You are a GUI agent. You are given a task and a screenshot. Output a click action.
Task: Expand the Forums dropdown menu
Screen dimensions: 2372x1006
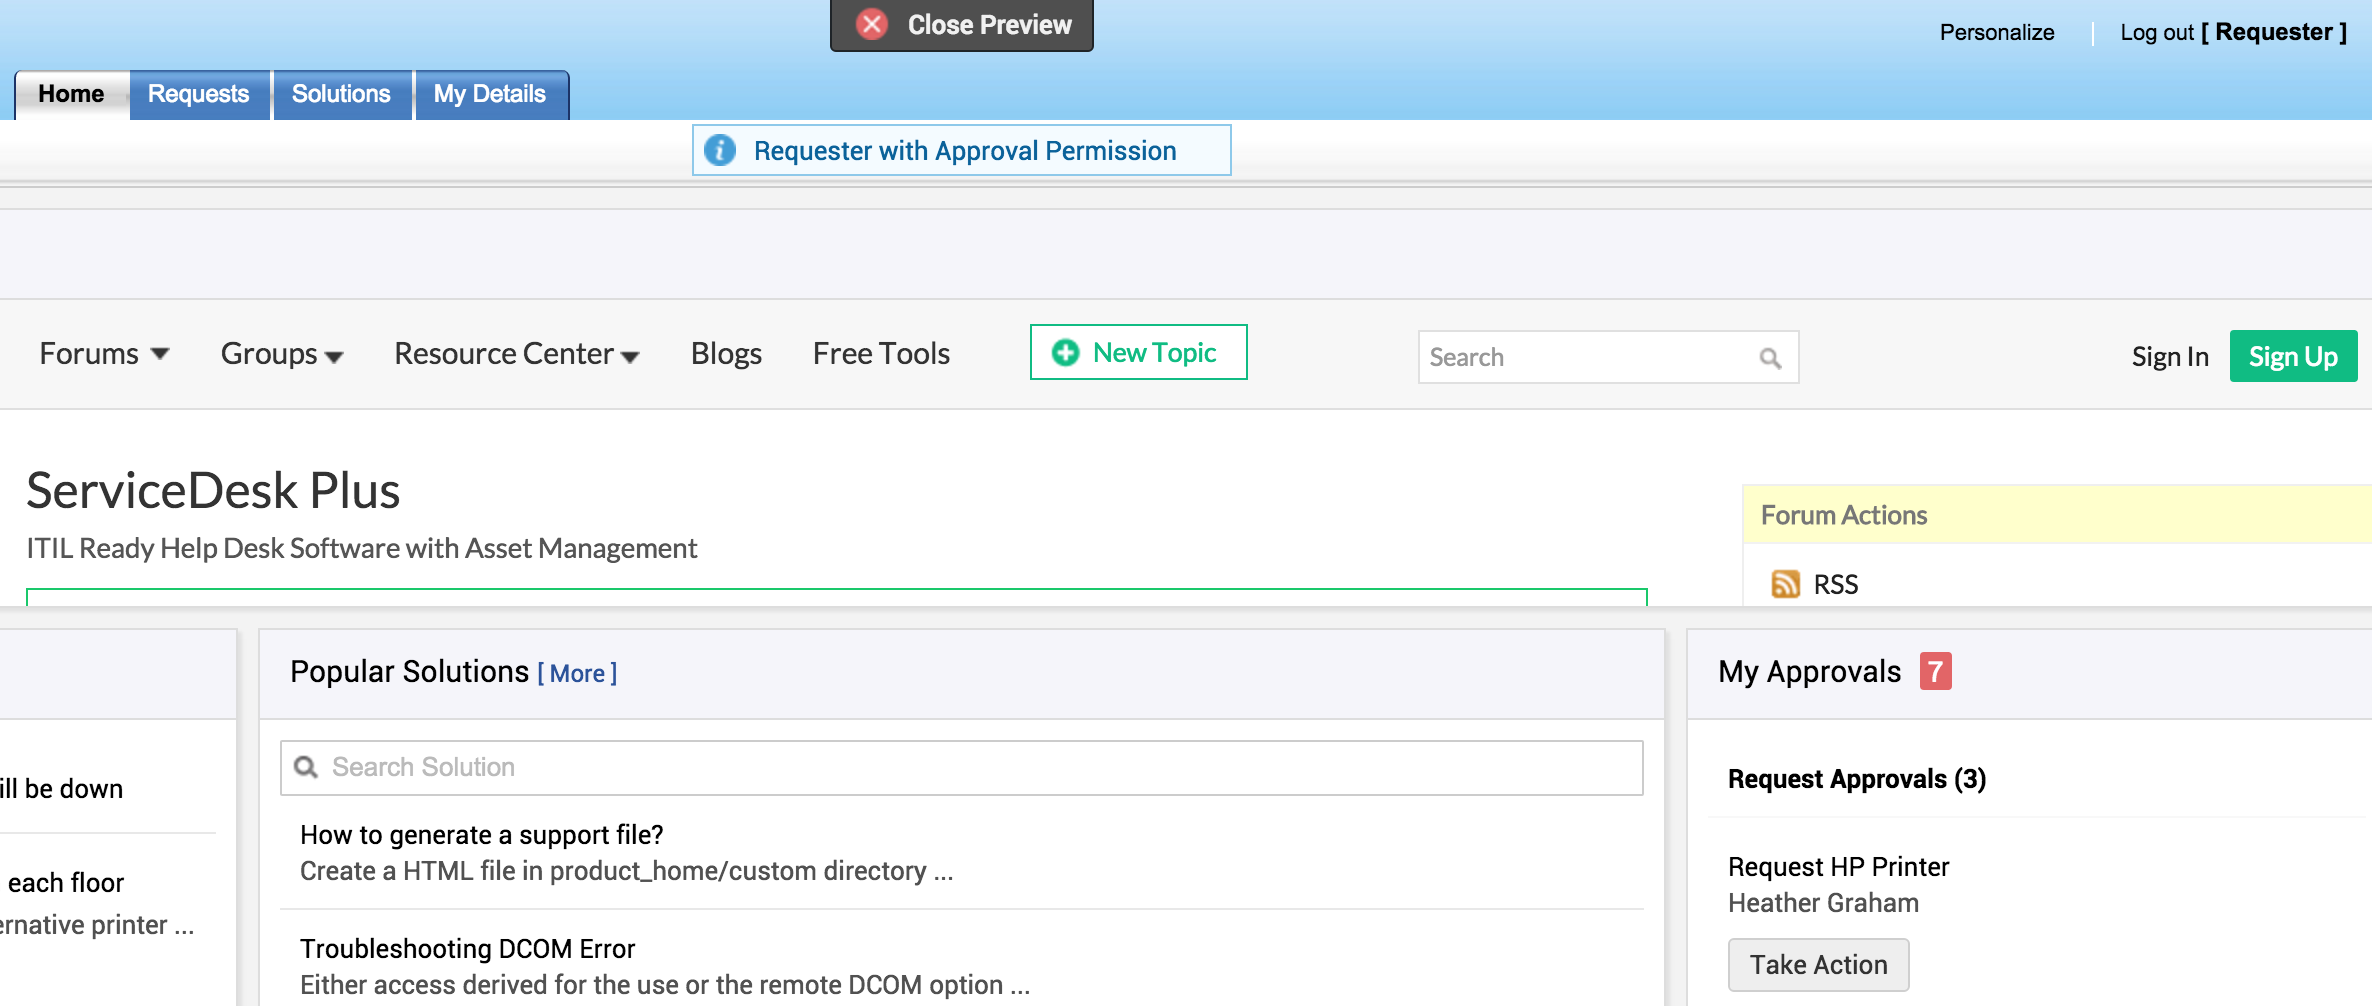[x=104, y=354]
